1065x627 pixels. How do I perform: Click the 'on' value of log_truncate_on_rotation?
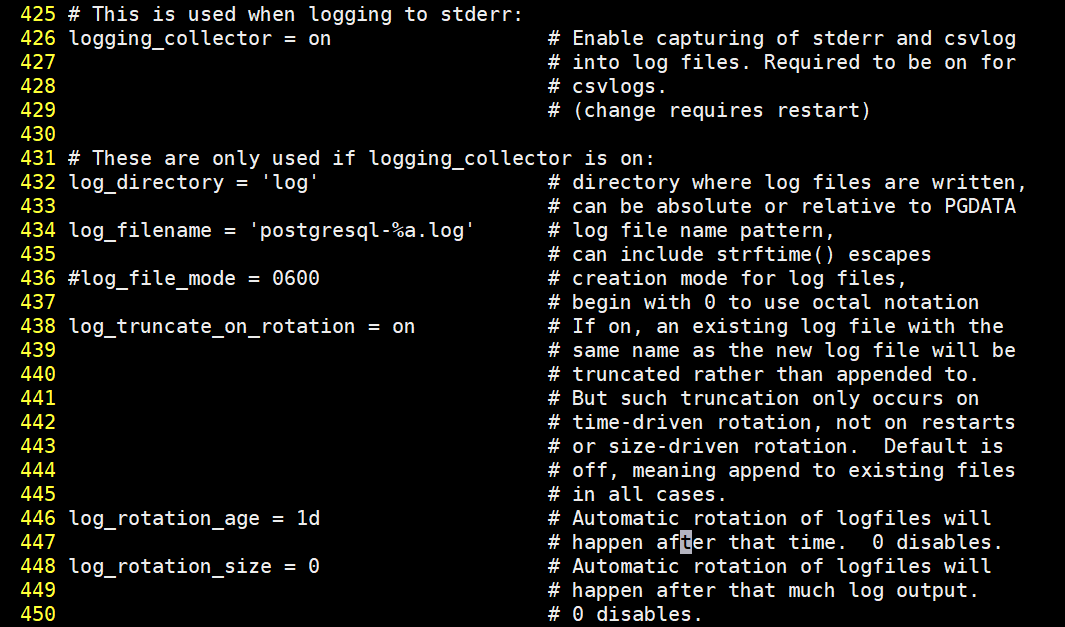(x=403, y=327)
